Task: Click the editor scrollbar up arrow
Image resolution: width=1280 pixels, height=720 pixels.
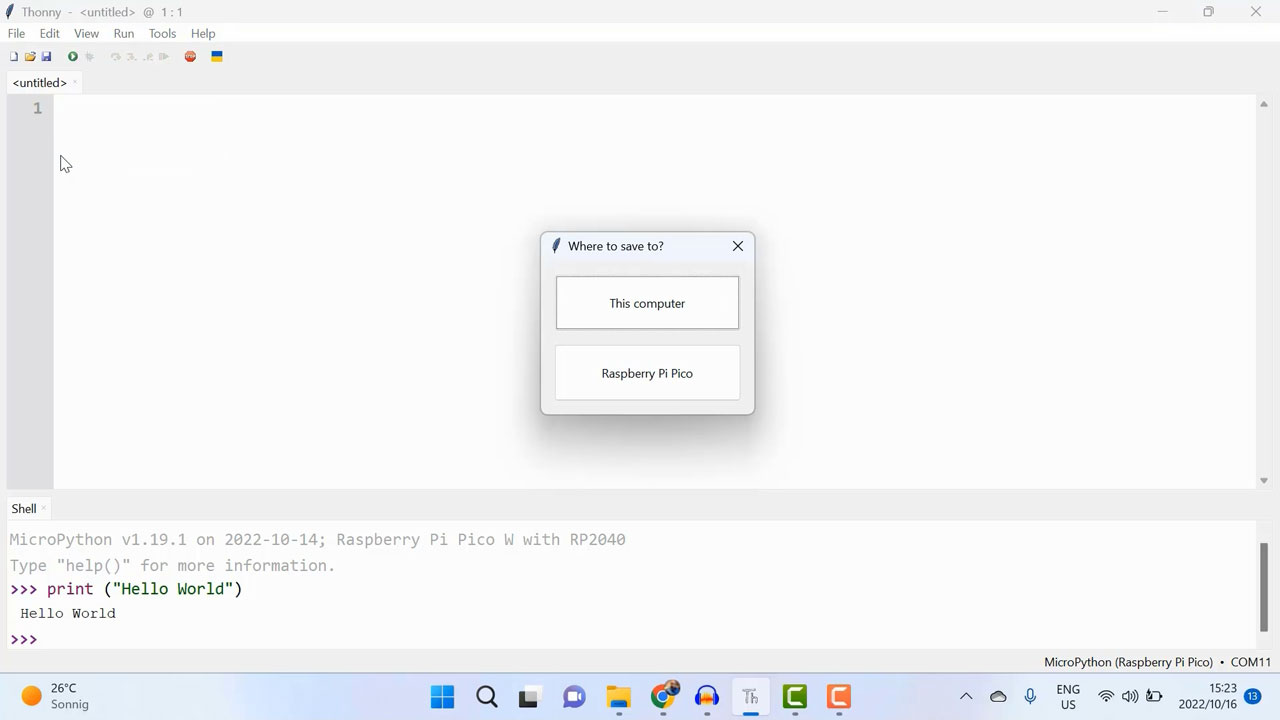Action: (x=1264, y=104)
